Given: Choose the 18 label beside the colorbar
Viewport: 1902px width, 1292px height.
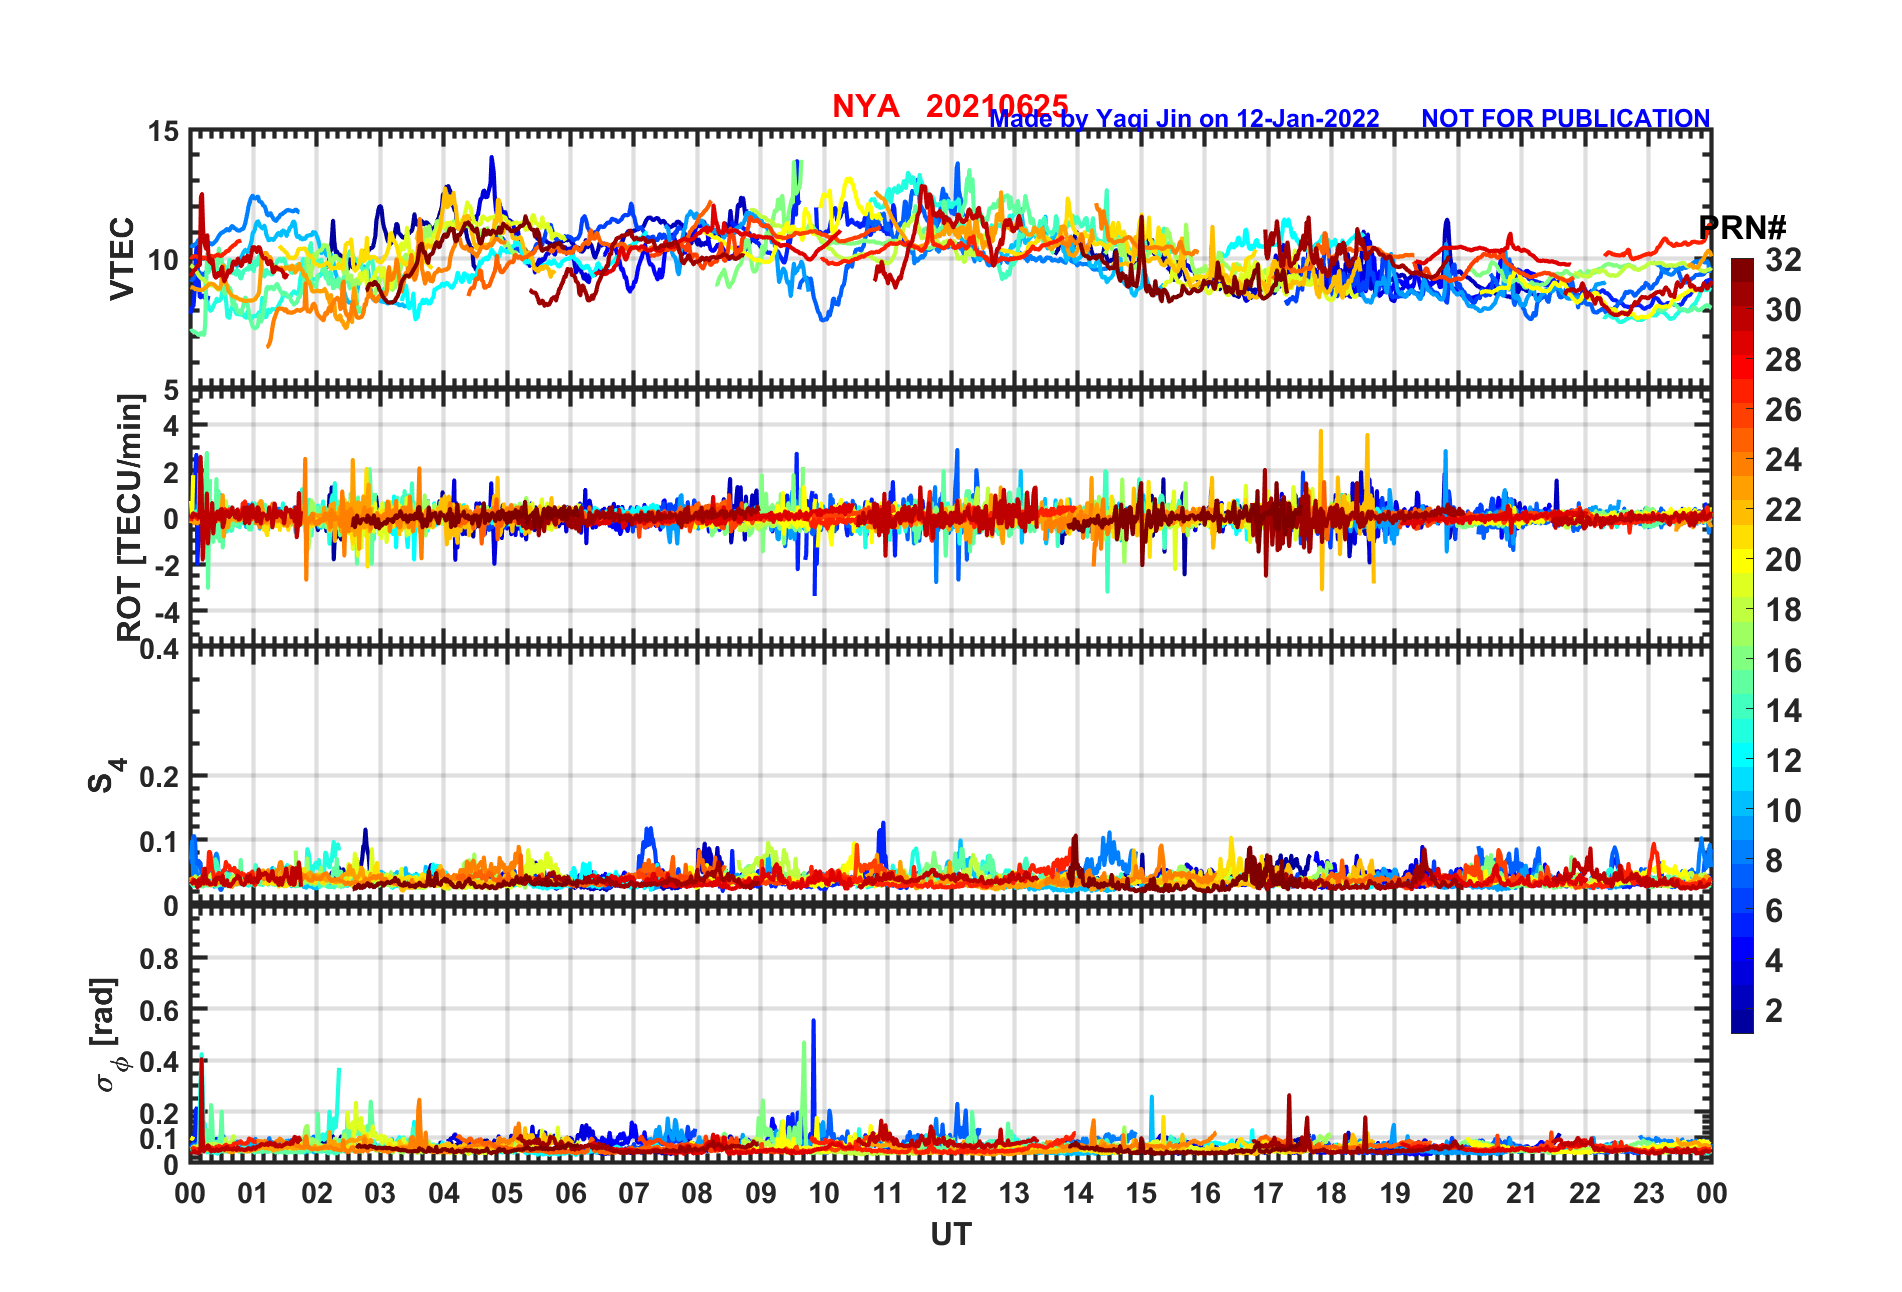Looking at the screenshot, I should click(x=1783, y=610).
